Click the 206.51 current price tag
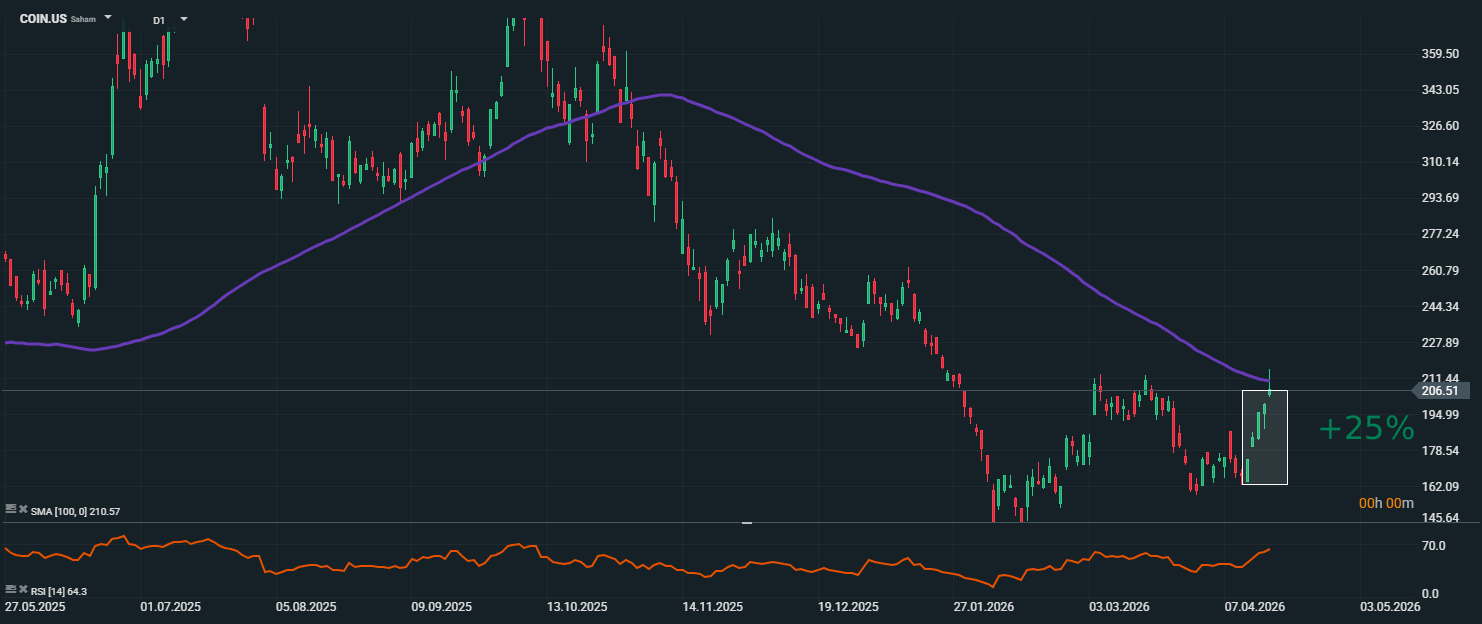This screenshot has height=624, width=1482. [x=1438, y=391]
